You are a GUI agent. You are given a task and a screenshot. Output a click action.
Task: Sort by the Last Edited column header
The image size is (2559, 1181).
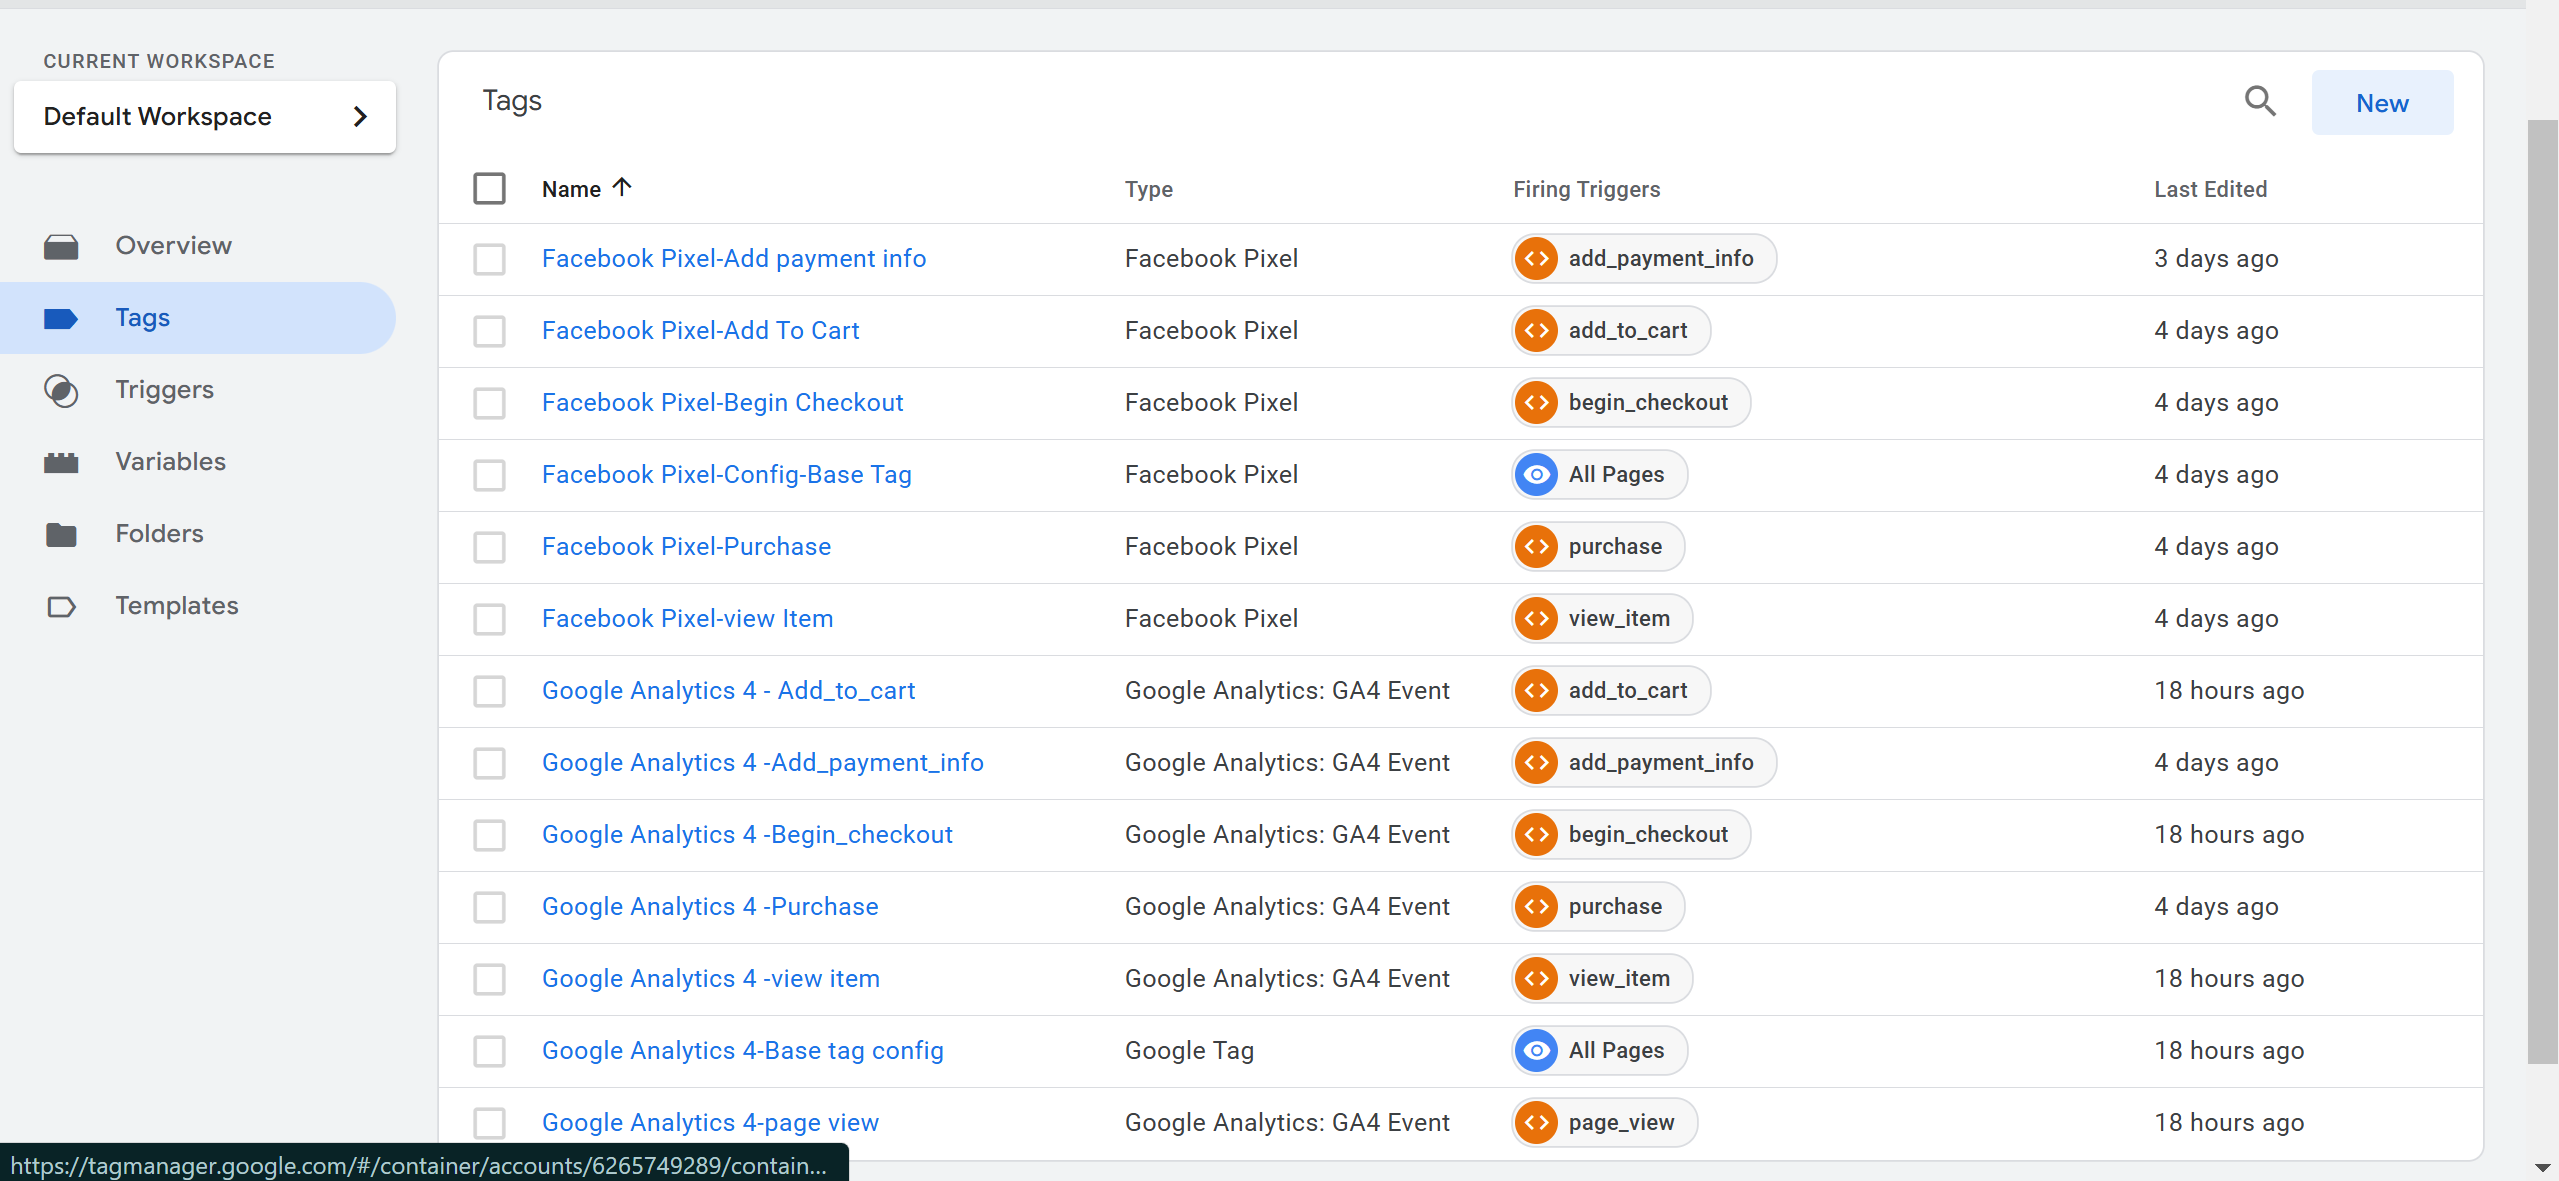point(2209,189)
